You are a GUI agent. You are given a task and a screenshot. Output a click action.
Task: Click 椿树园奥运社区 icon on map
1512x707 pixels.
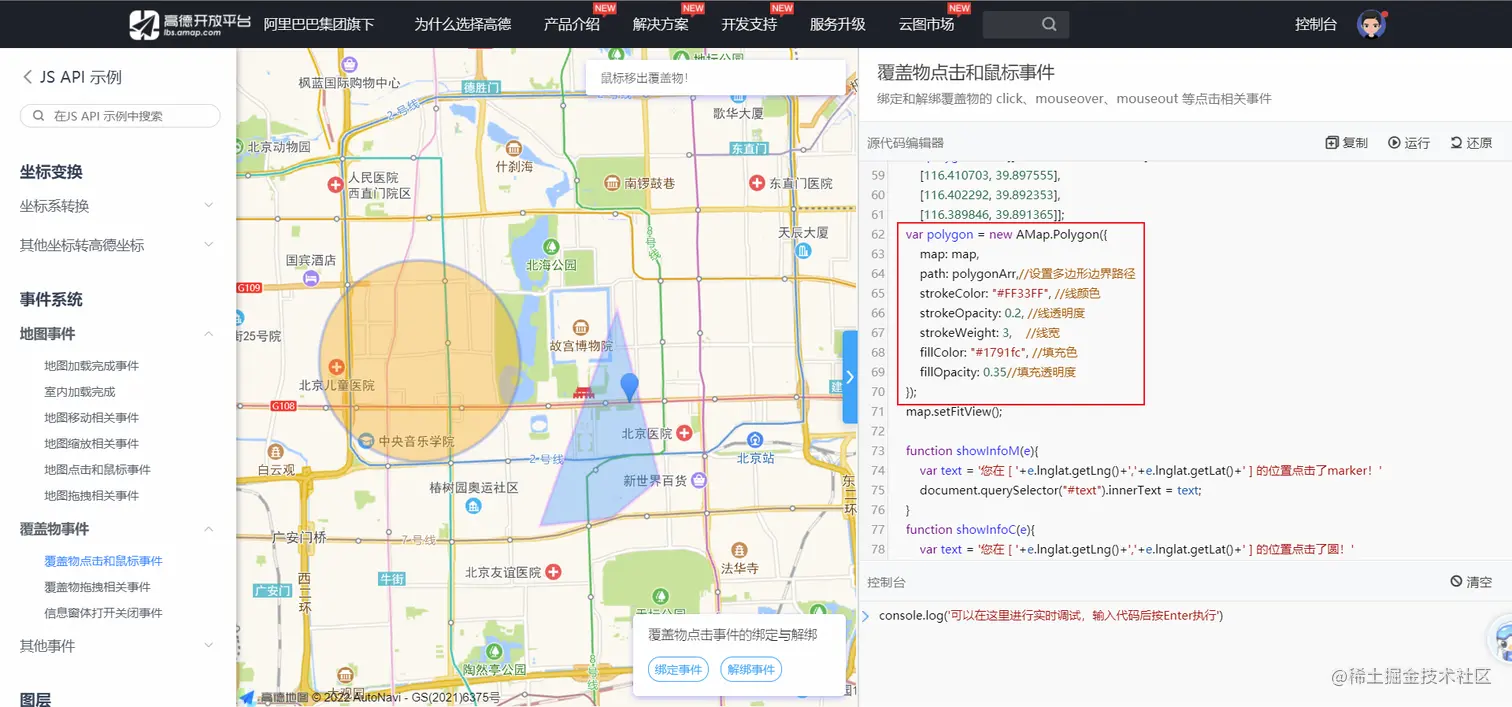(x=473, y=506)
